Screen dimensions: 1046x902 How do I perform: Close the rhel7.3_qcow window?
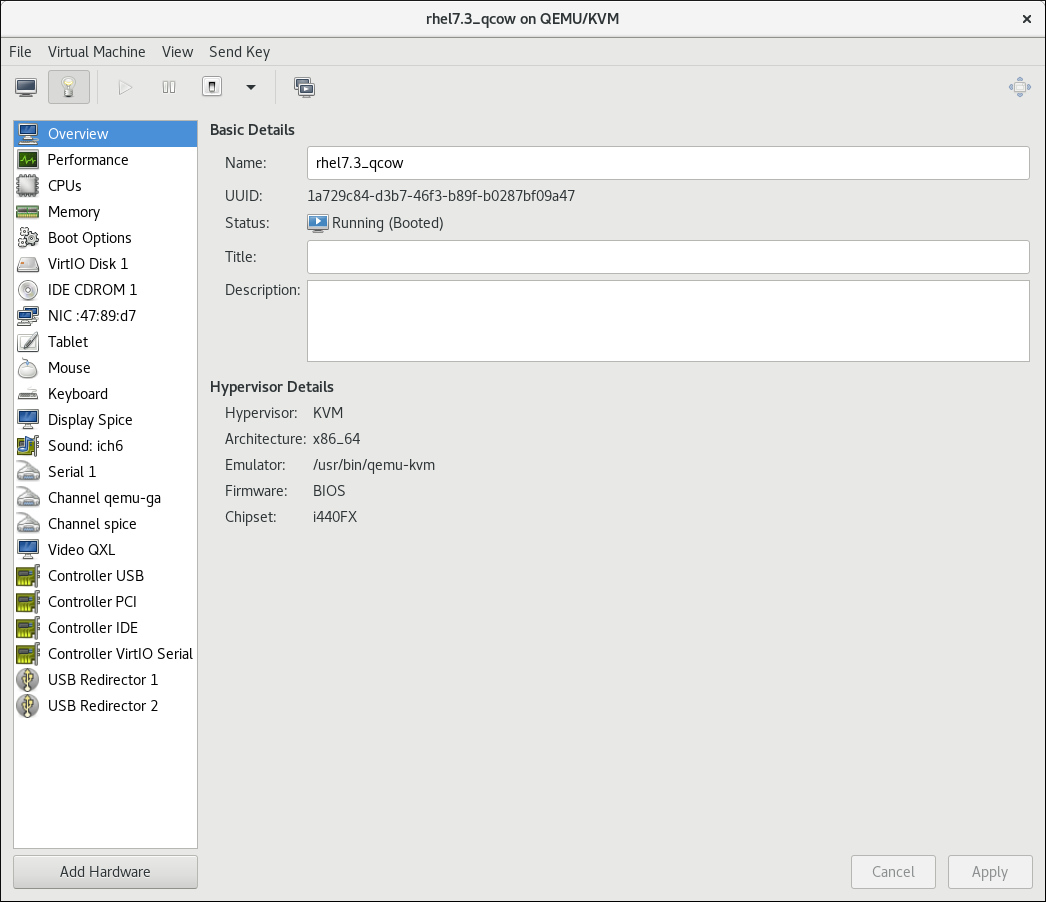point(1027,19)
